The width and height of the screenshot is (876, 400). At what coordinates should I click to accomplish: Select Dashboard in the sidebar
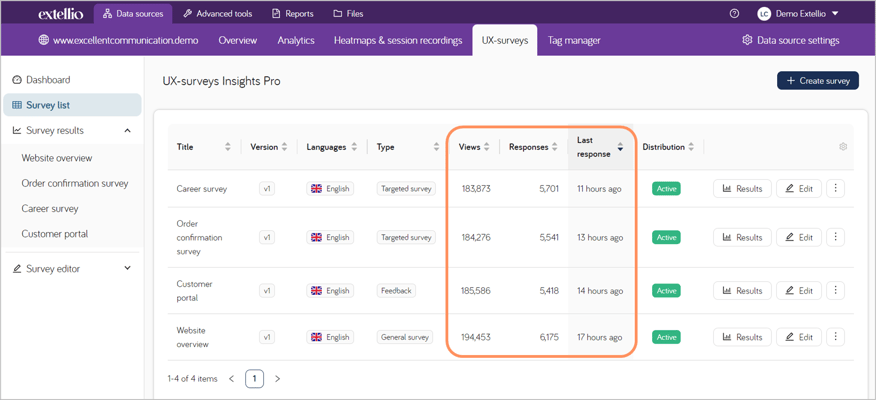[x=48, y=80]
